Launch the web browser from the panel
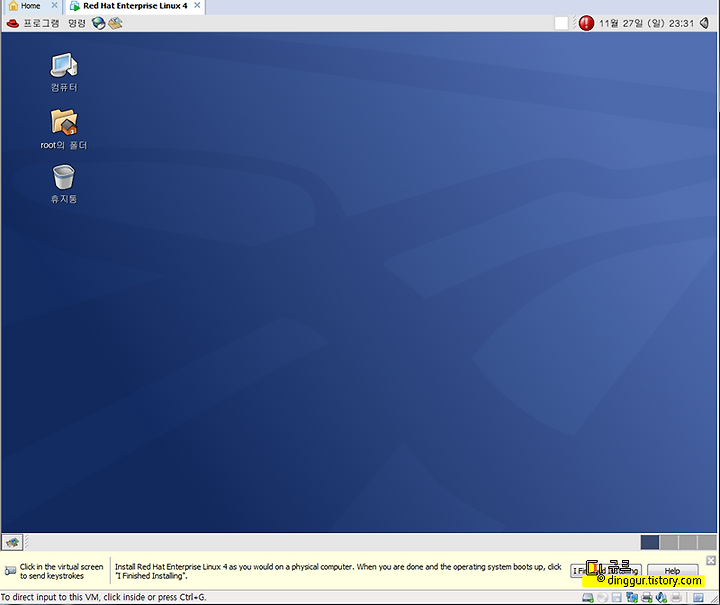This screenshot has height=605, width=720. pos(98,23)
